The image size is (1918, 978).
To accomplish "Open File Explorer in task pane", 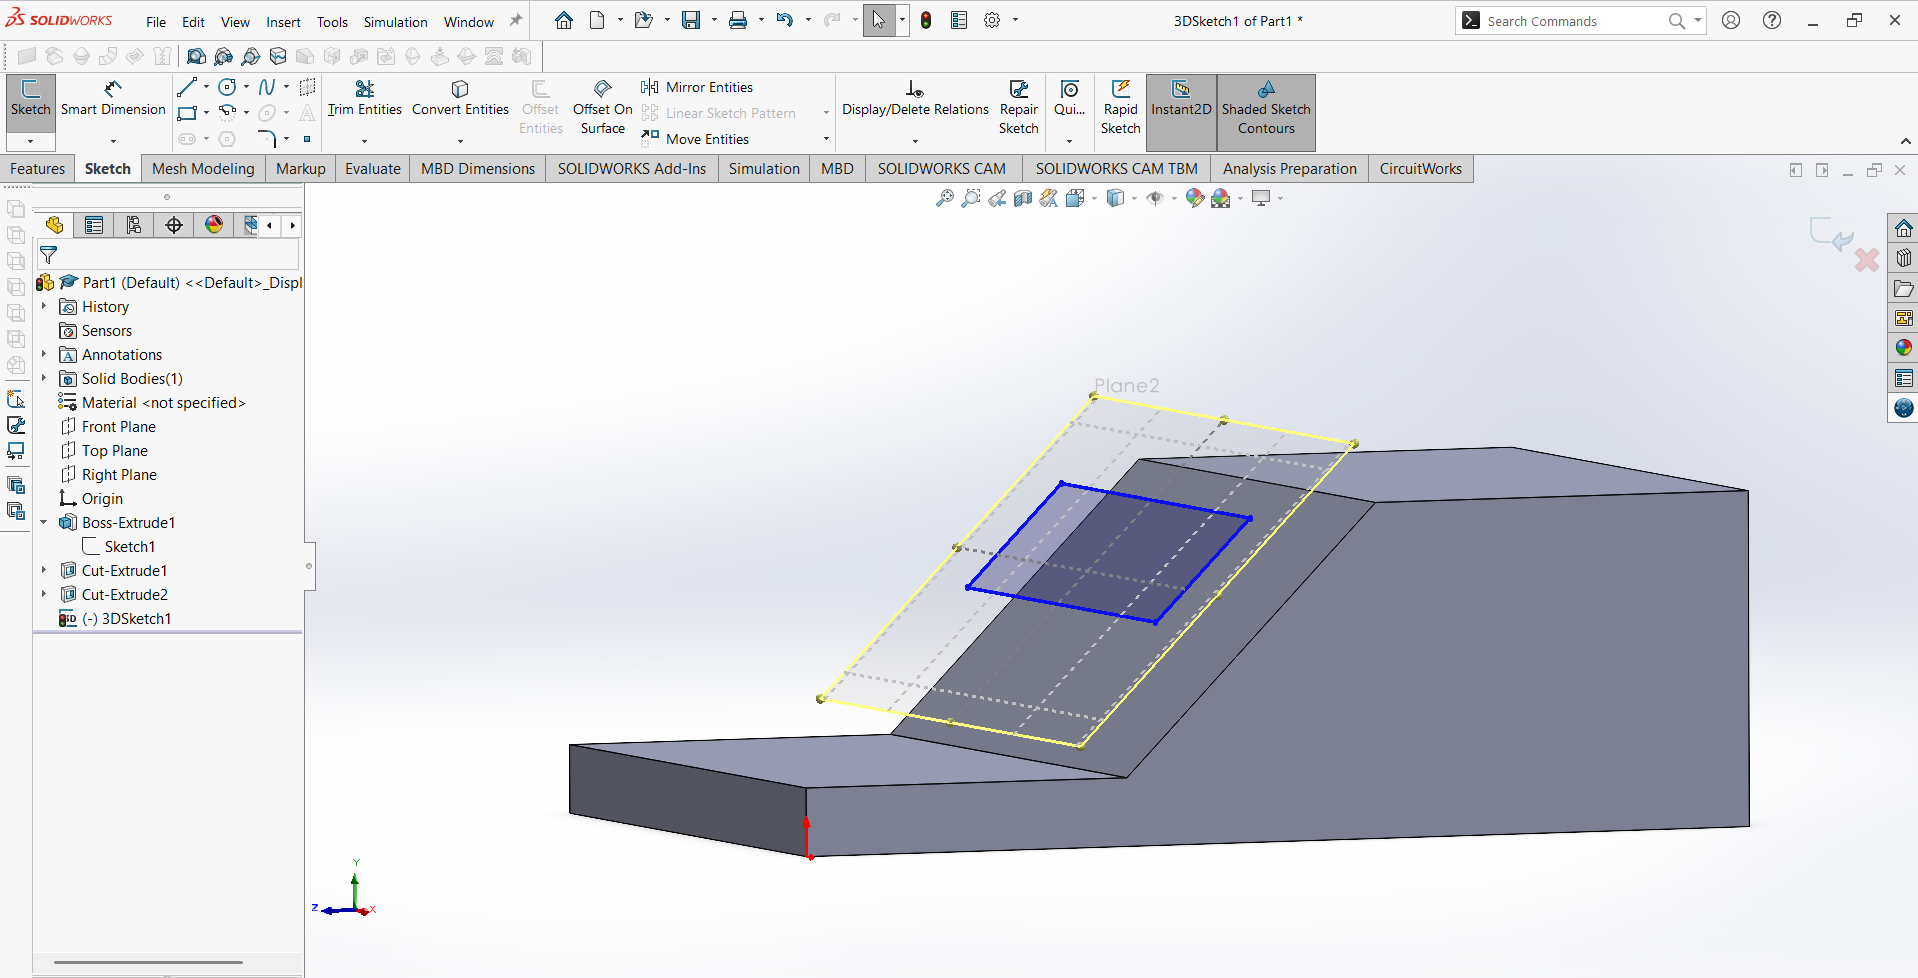I will click(x=1903, y=288).
